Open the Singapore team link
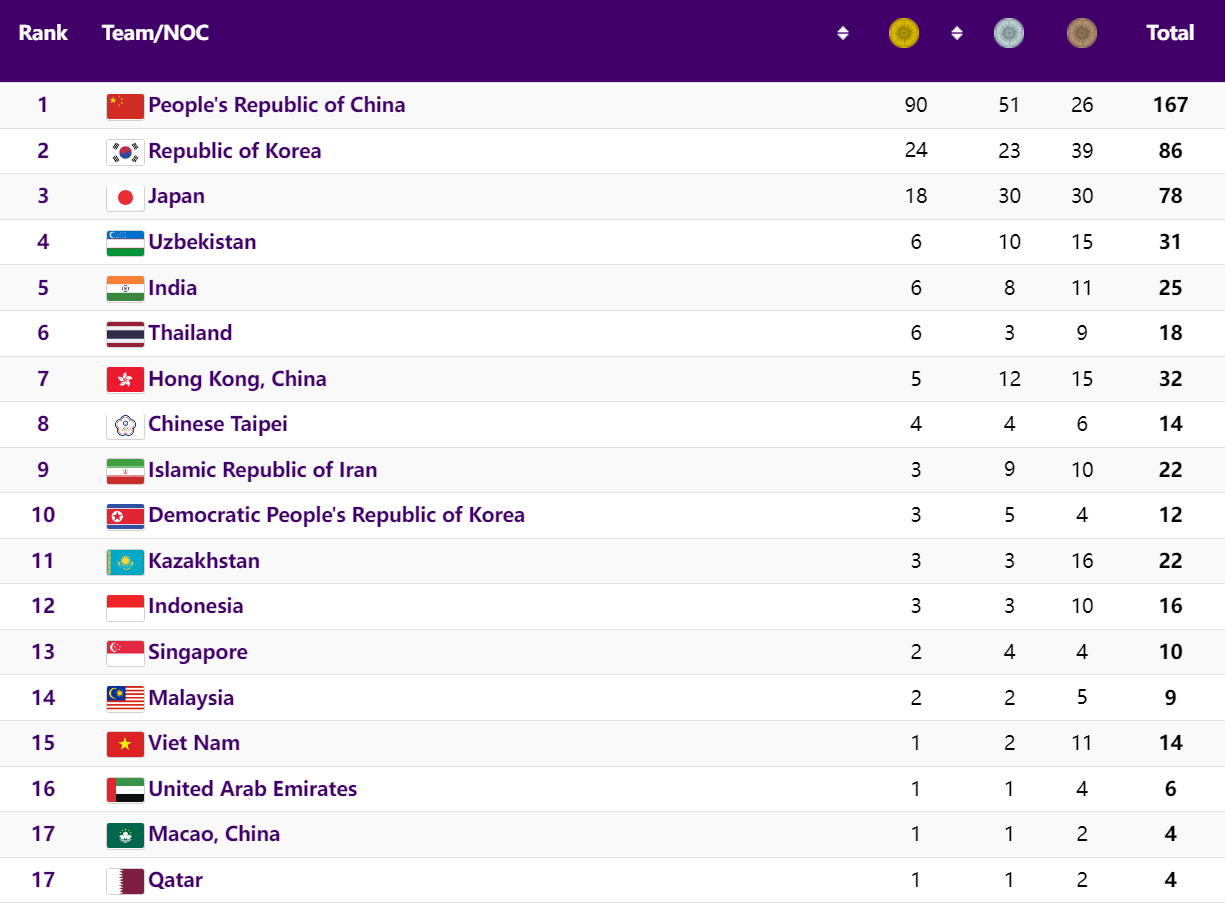The width and height of the screenshot is (1225, 903). pos(198,652)
